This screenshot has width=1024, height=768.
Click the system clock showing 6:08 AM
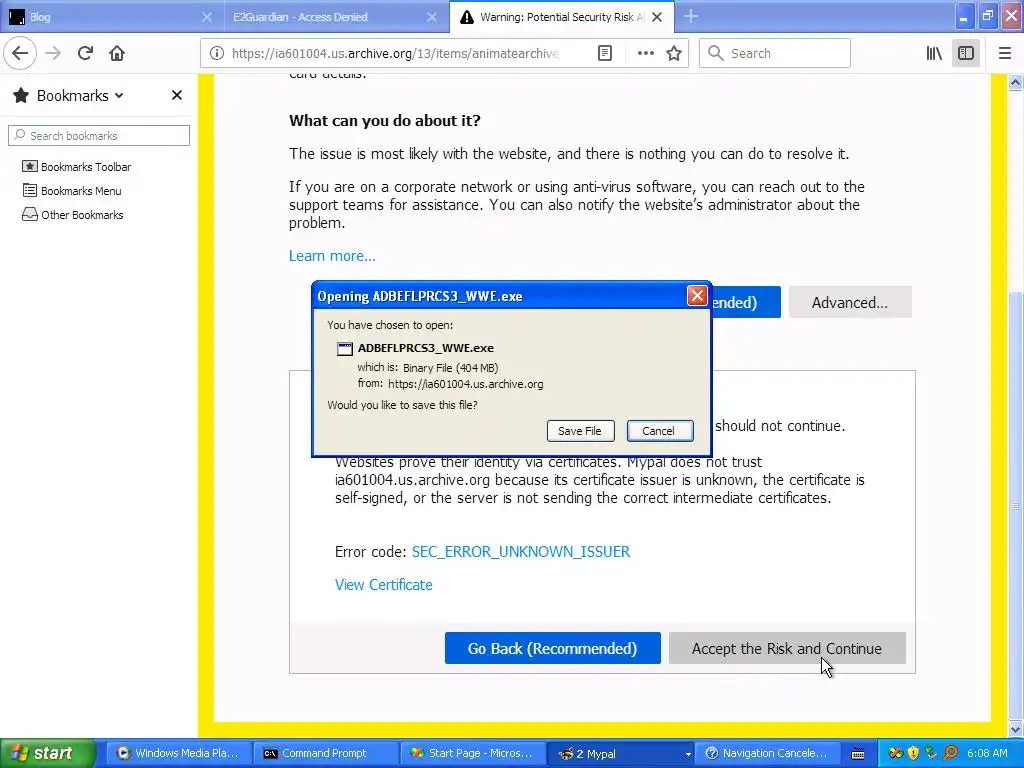987,753
